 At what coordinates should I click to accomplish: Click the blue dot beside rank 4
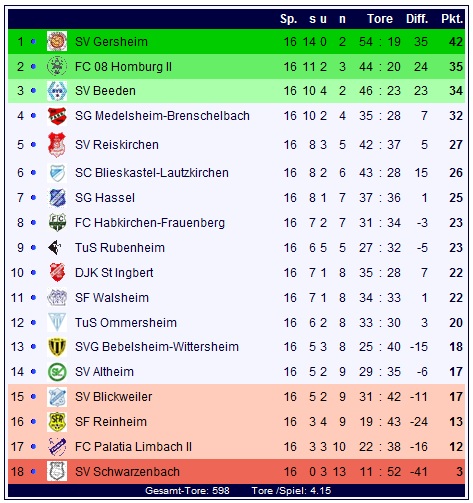(33, 116)
